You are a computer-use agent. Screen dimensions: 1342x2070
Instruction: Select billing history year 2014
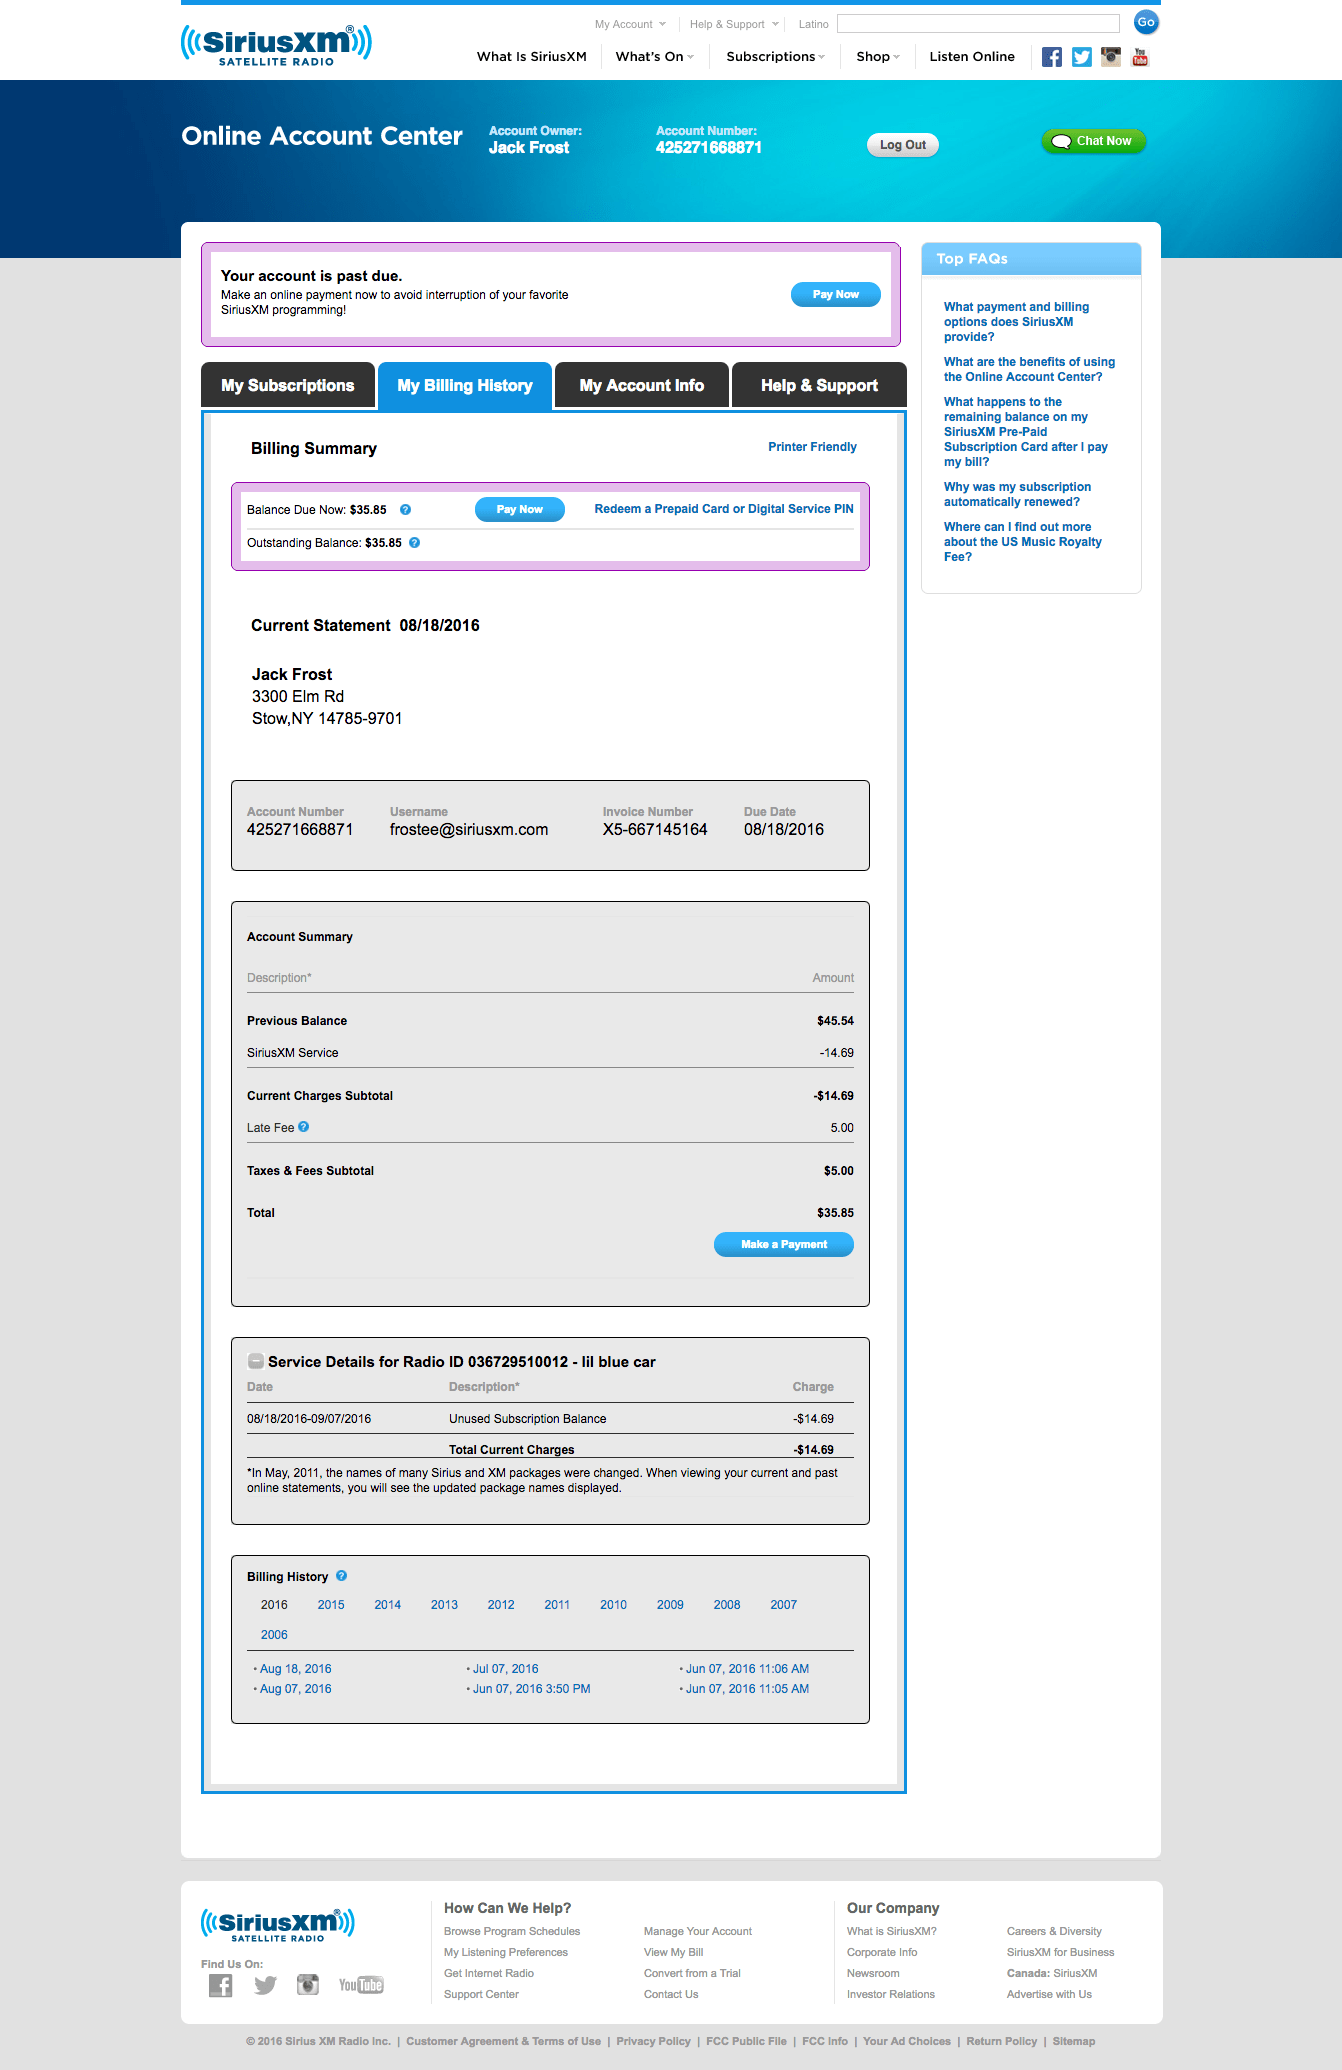click(x=388, y=1605)
